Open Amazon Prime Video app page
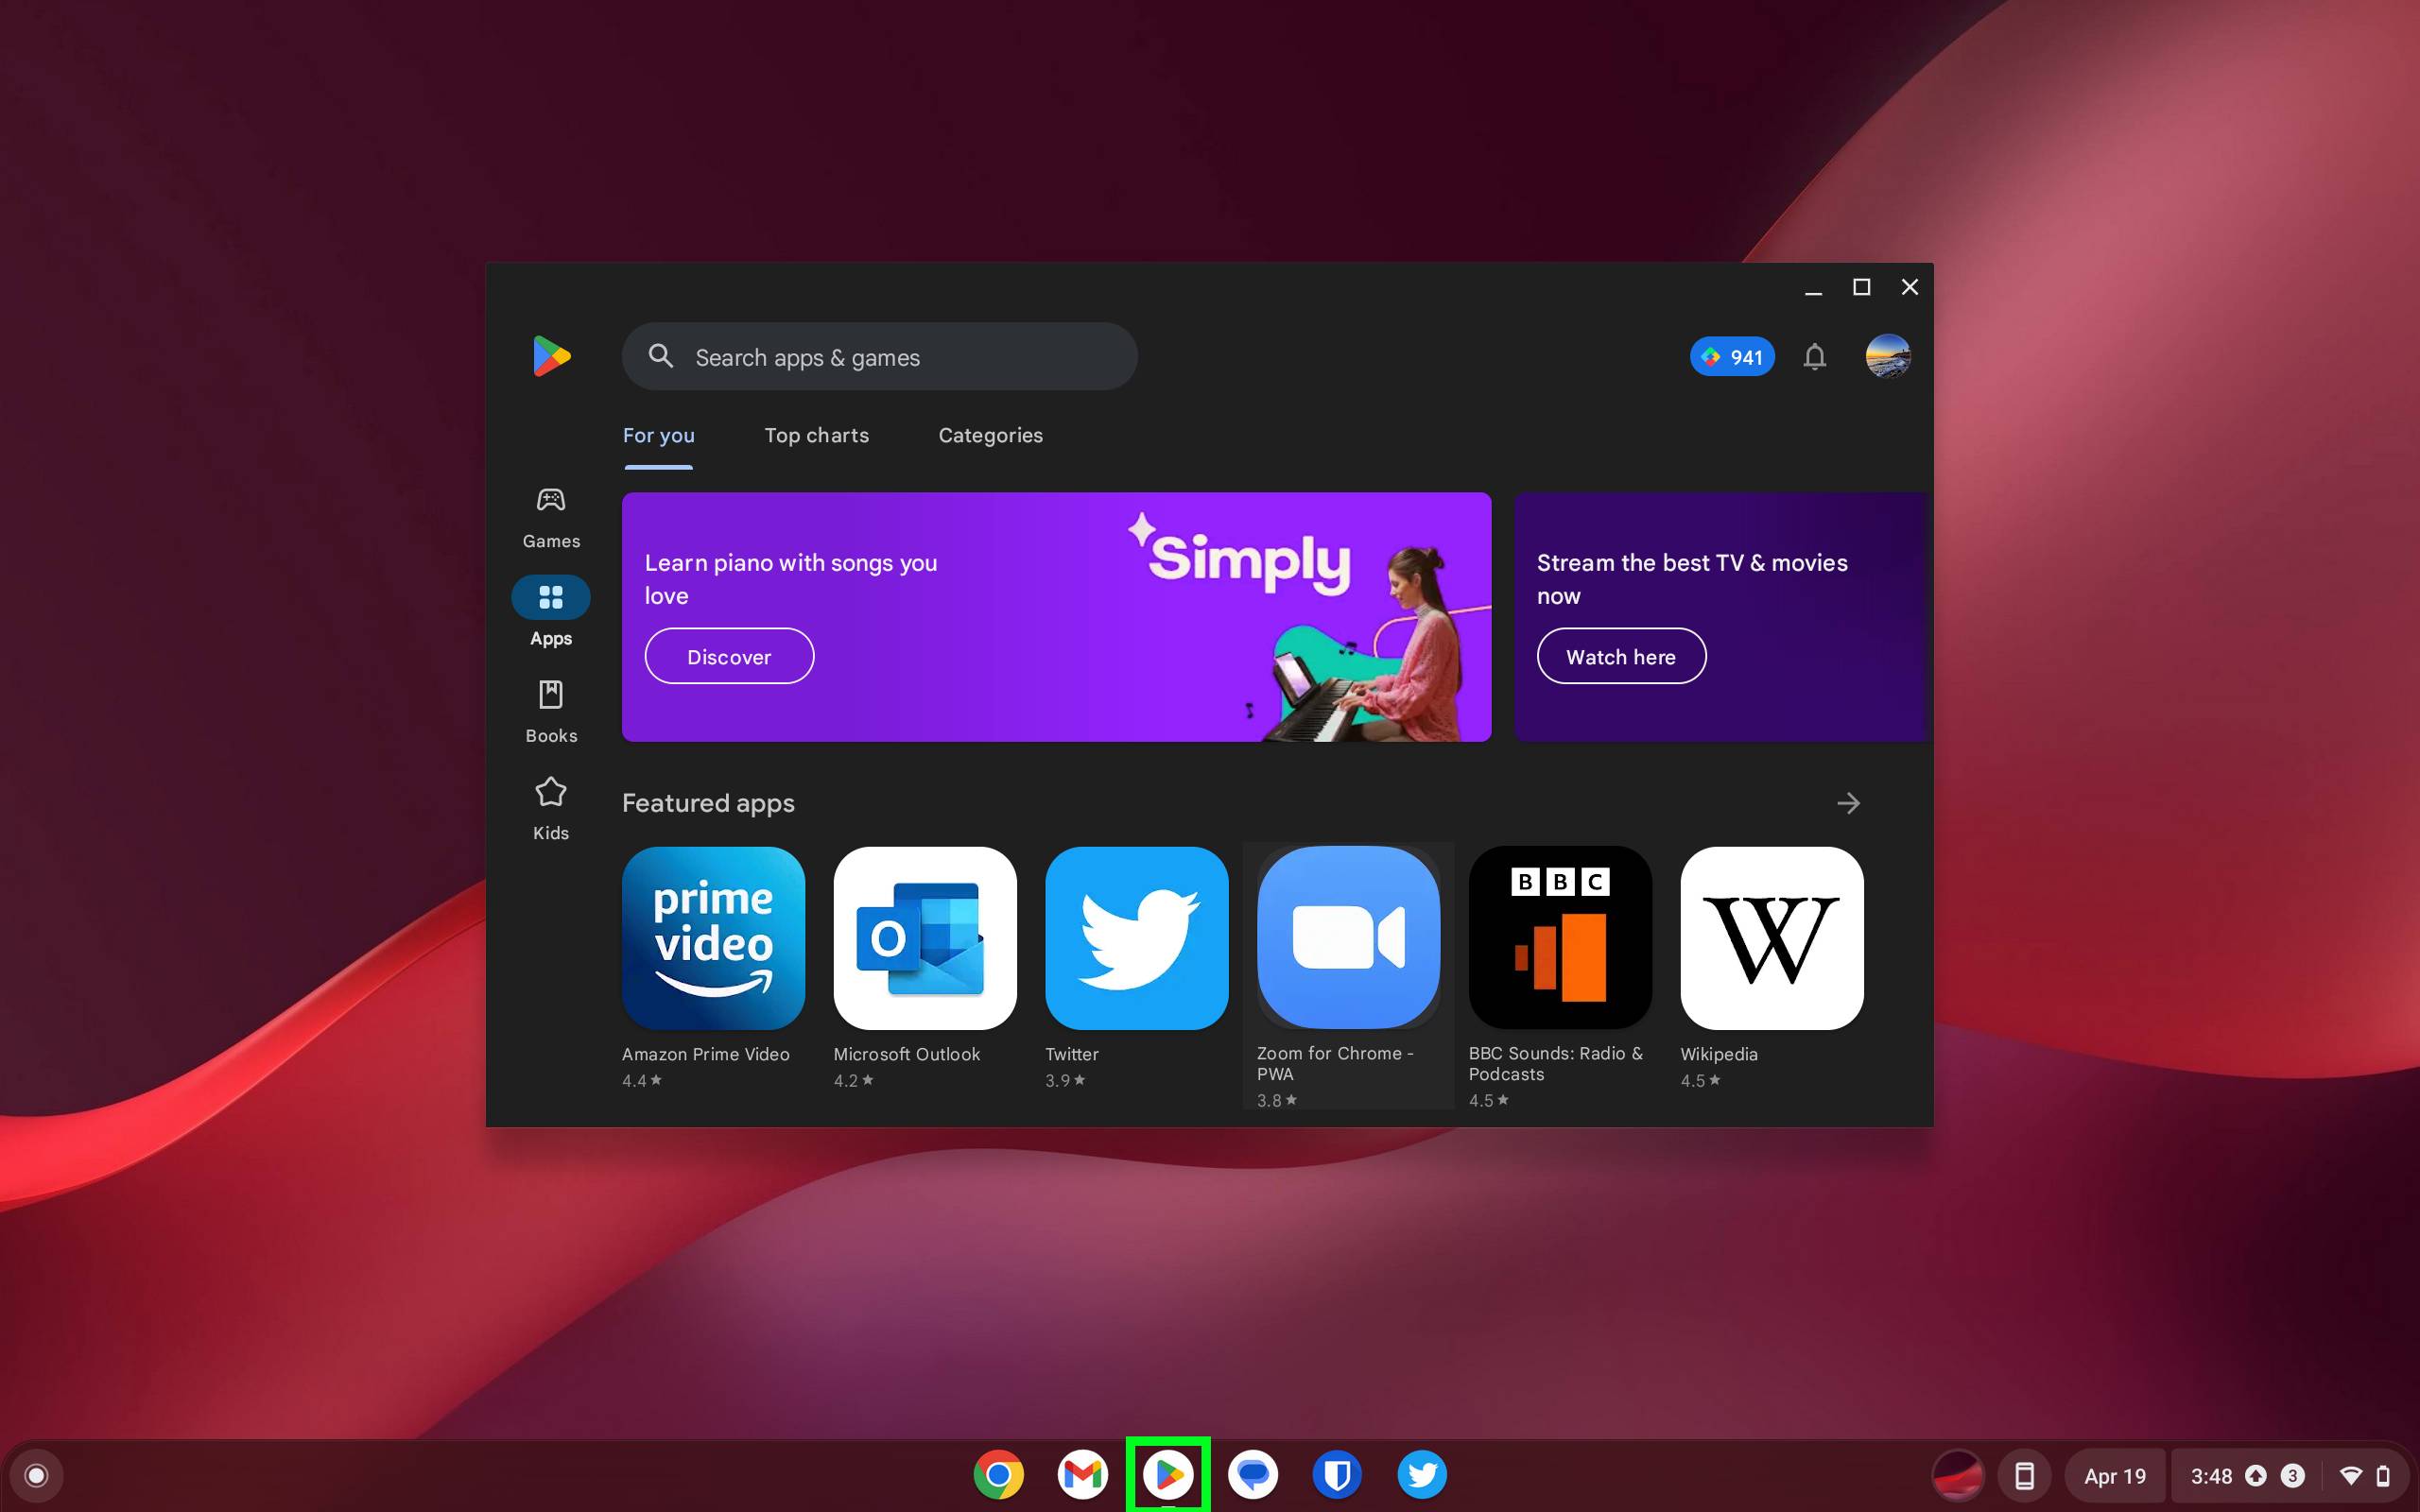 (715, 937)
